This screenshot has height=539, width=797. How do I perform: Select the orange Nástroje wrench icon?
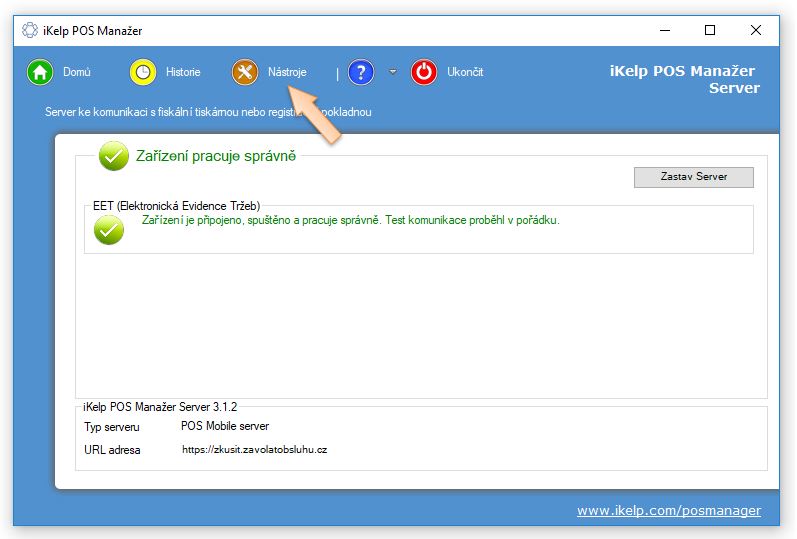tap(245, 72)
